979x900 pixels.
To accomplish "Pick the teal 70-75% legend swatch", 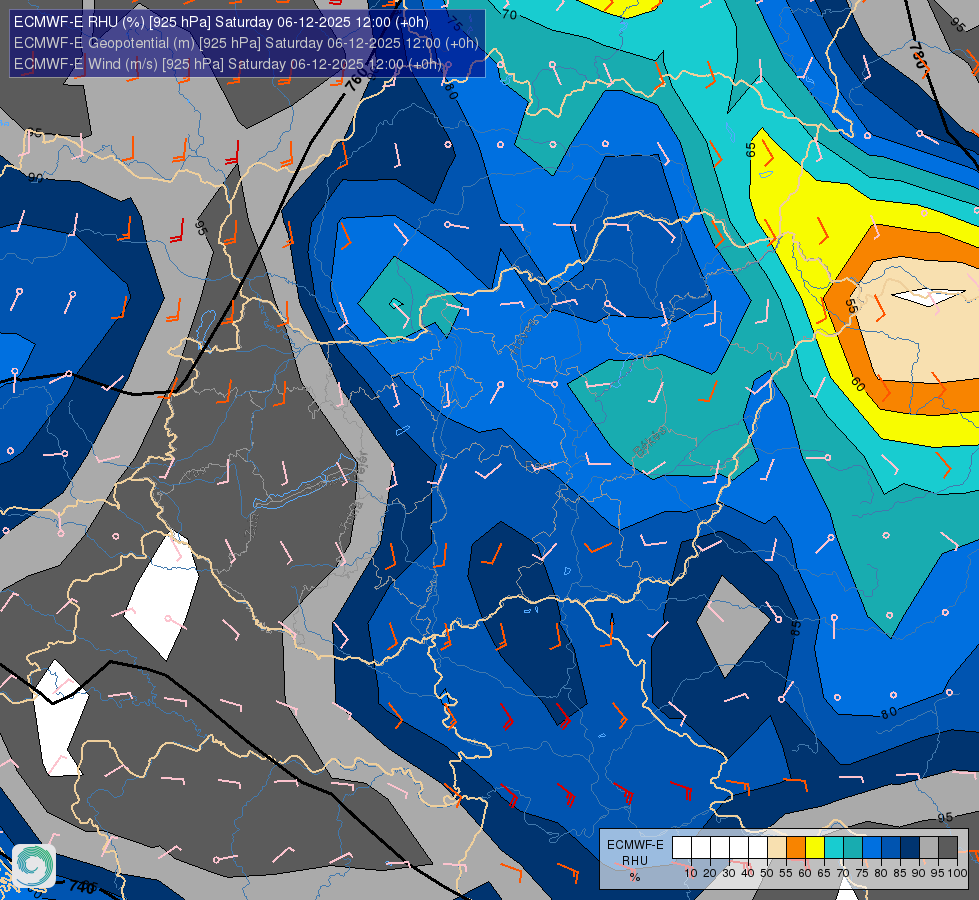I will click(x=853, y=848).
